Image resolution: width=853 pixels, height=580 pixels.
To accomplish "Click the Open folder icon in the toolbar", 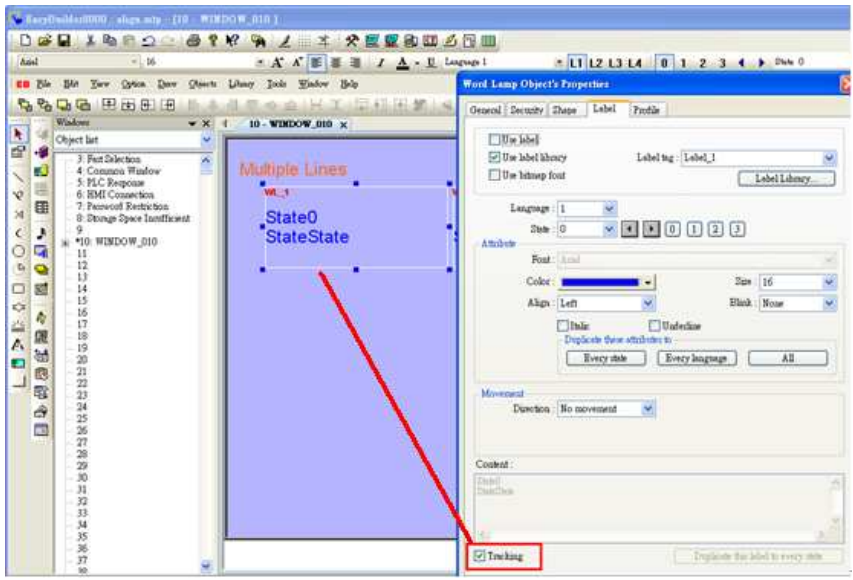I will coord(45,40).
